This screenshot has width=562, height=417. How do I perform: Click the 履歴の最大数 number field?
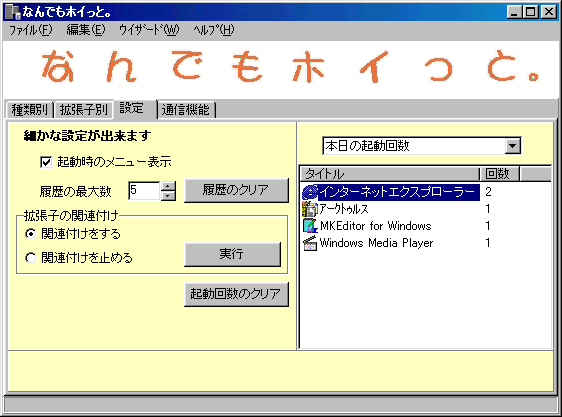pyautogui.click(x=144, y=191)
